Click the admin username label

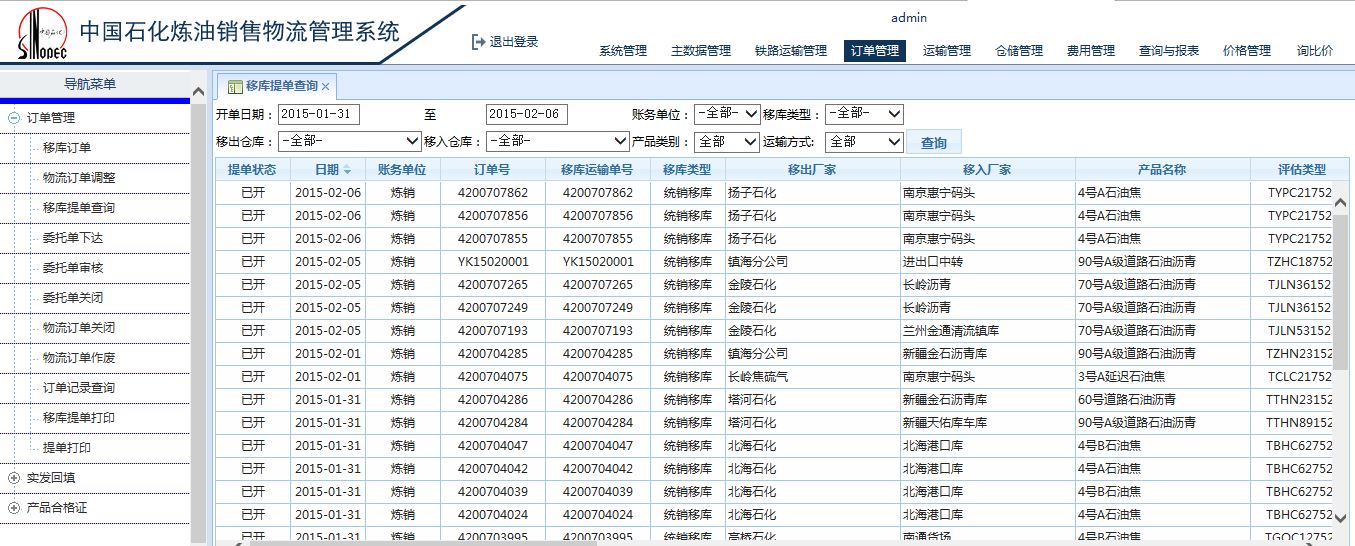908,17
